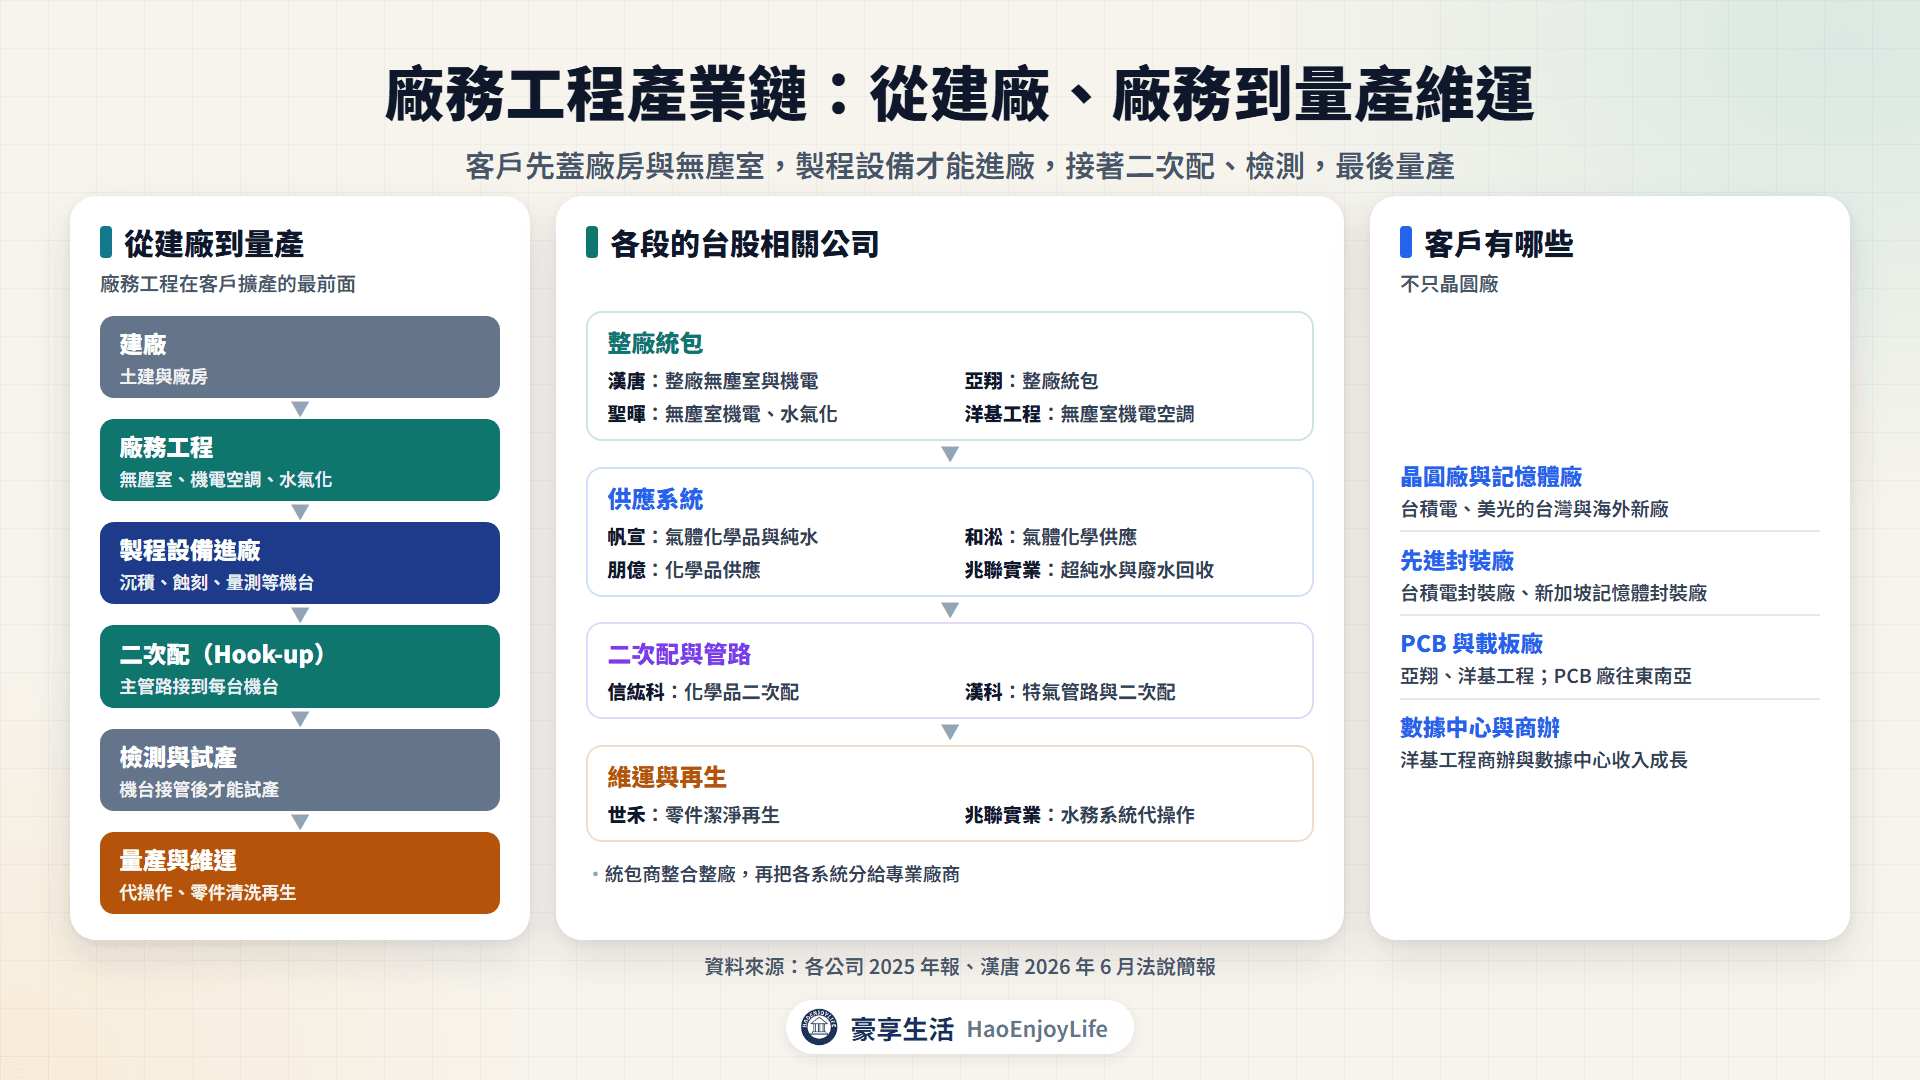This screenshot has width=1920, height=1080.
Task: Select the 建廠 step card
Action: coord(300,357)
